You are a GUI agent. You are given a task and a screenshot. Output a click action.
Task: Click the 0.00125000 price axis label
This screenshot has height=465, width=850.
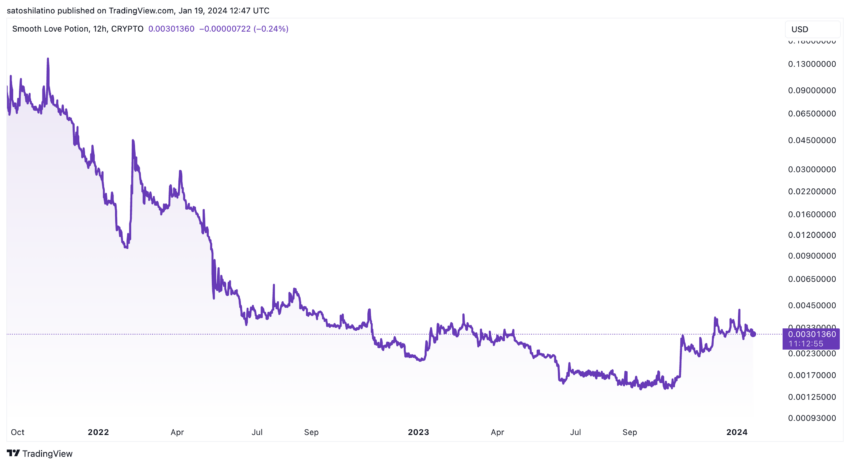(x=812, y=397)
